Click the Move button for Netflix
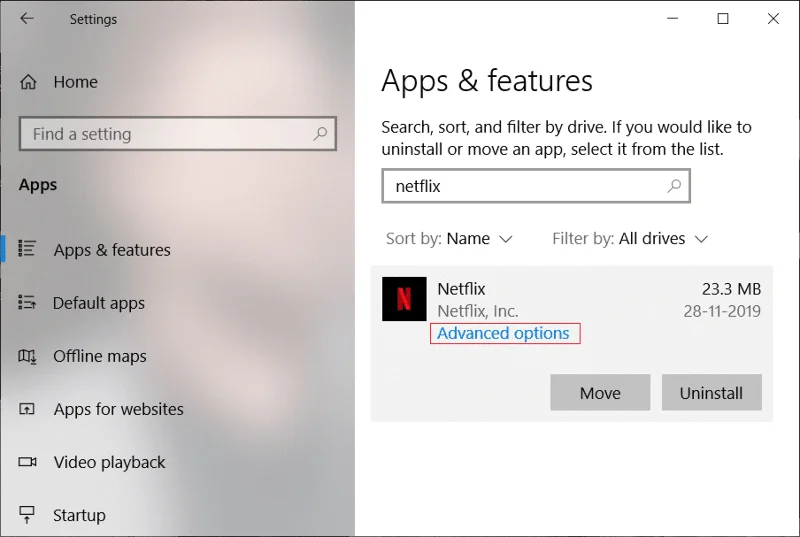Image resolution: width=800 pixels, height=537 pixels. (600, 393)
